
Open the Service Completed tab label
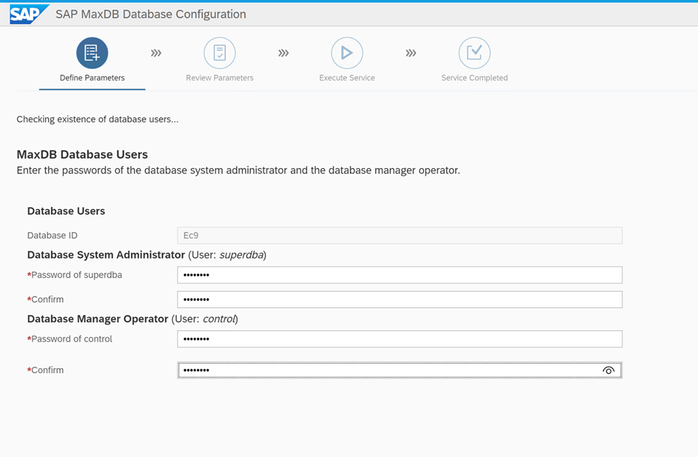point(475,78)
